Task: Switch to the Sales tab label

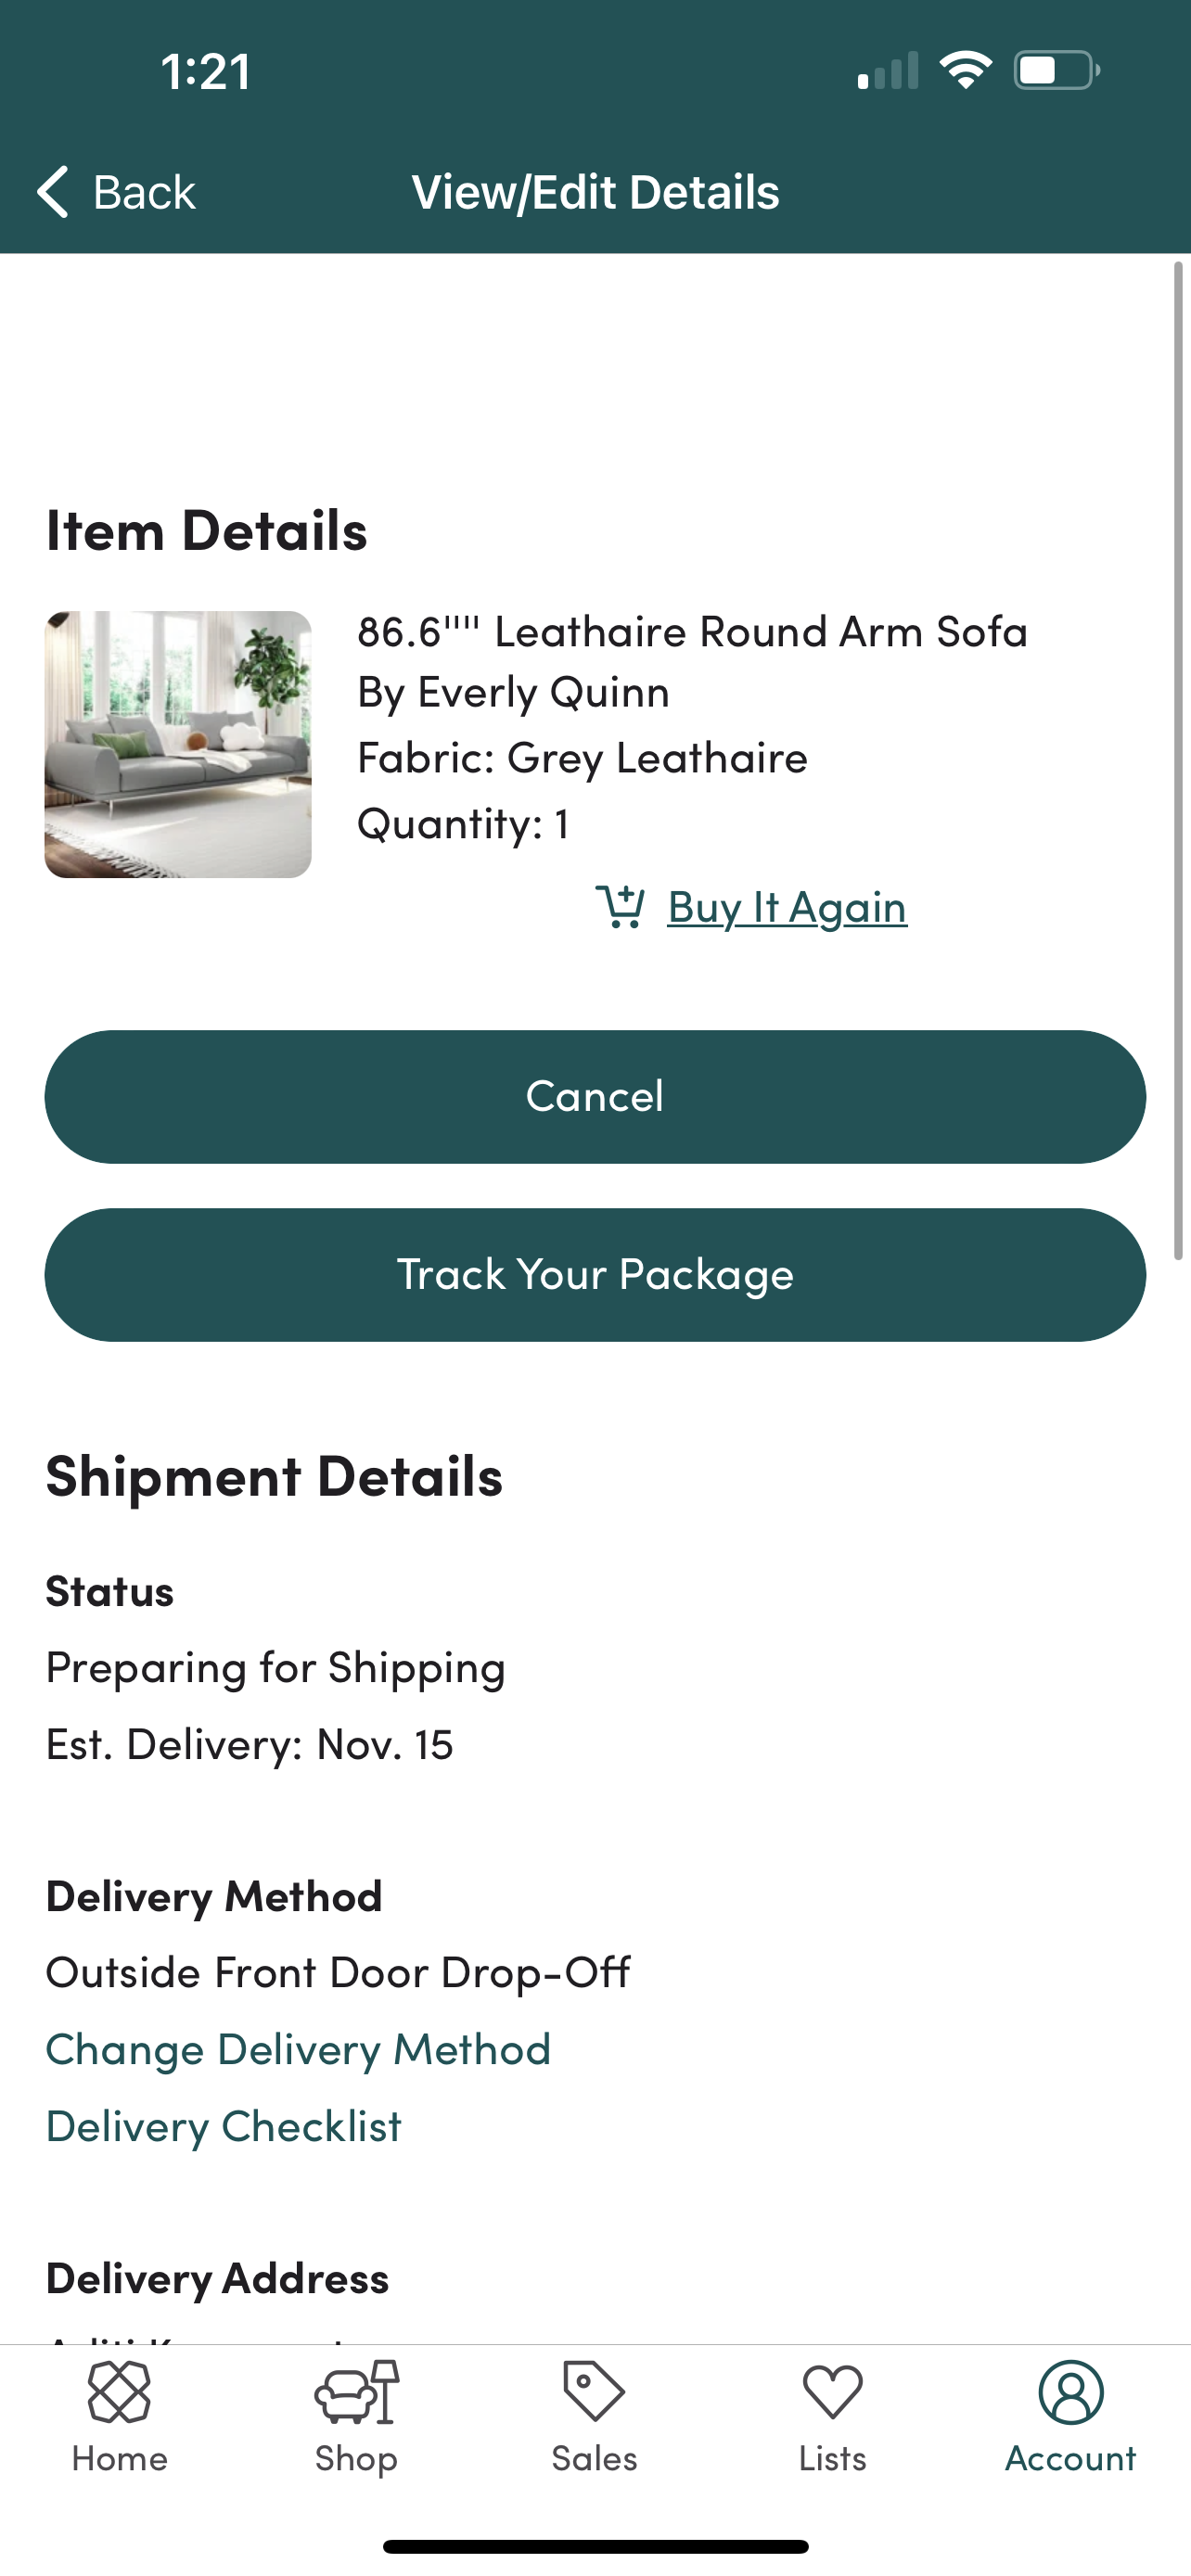Action: tap(594, 2458)
